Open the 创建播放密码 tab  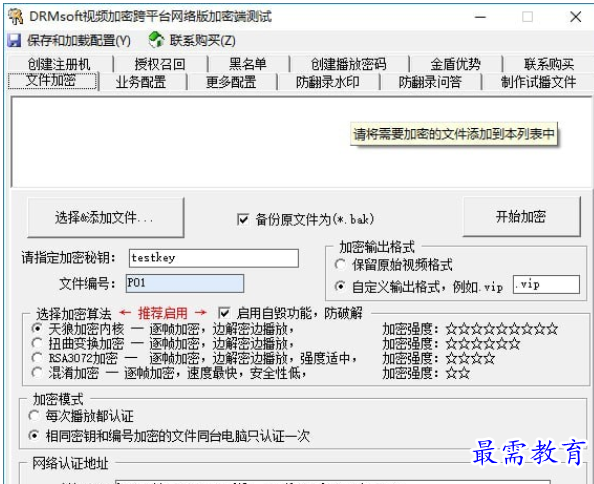coord(349,64)
